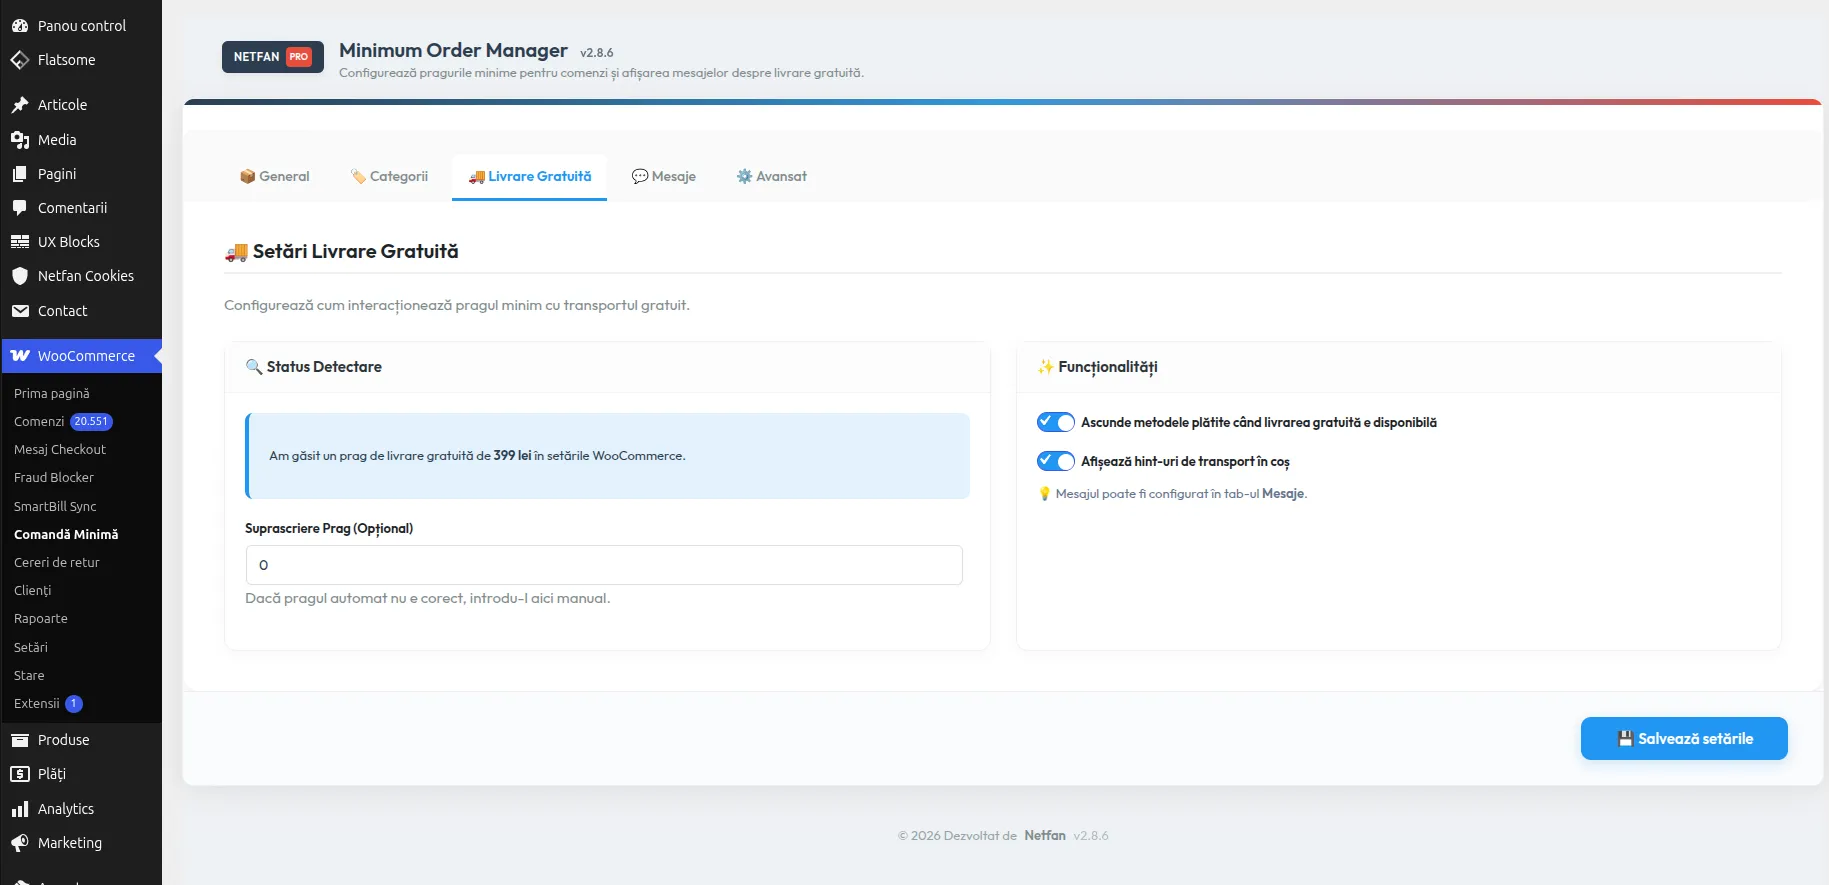The image size is (1829, 885).
Task: Click the Netfan footer link
Action: click(1045, 836)
